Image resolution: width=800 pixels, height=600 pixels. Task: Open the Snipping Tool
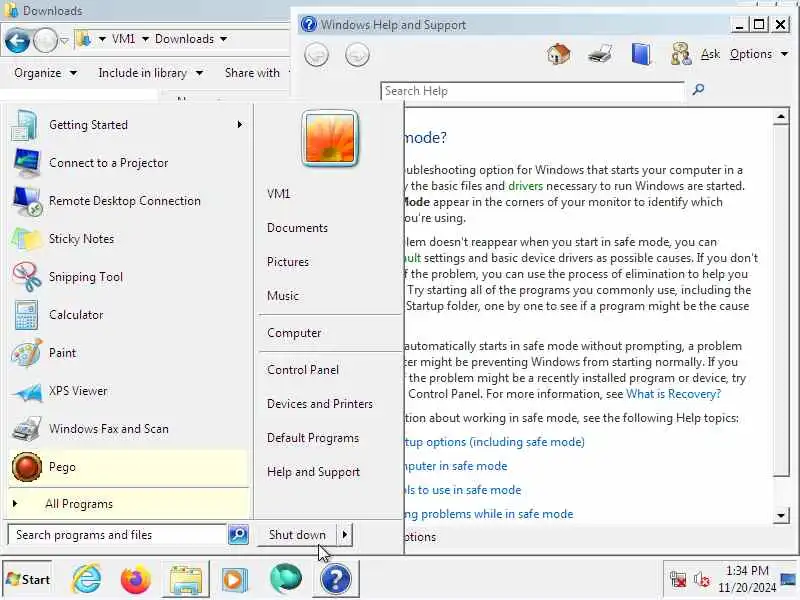(x=128, y=277)
